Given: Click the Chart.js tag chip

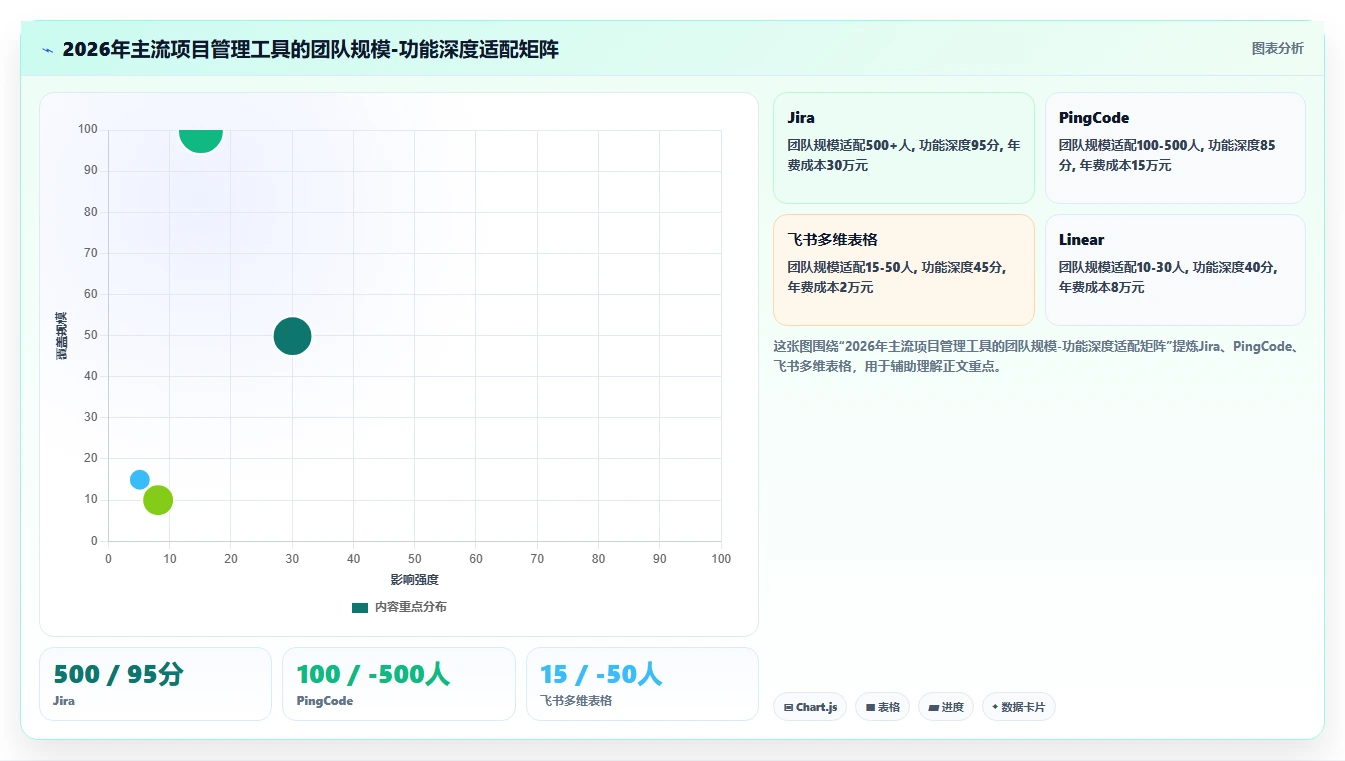Looking at the screenshot, I should click(810, 707).
